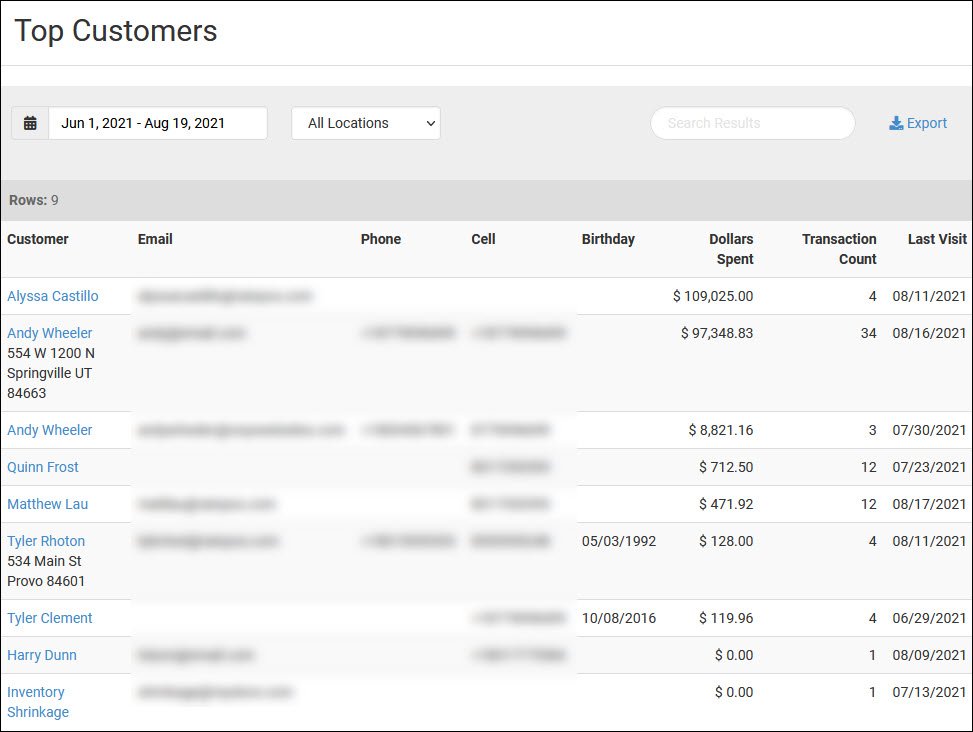The width and height of the screenshot is (973, 732).
Task: Click the Export download icon
Action: pyautogui.click(x=896, y=123)
